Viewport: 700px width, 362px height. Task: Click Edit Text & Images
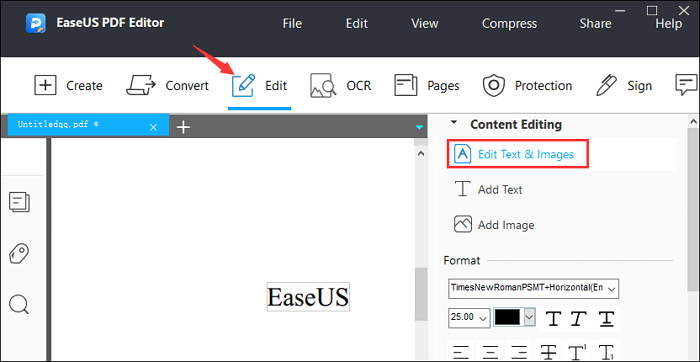[518, 154]
